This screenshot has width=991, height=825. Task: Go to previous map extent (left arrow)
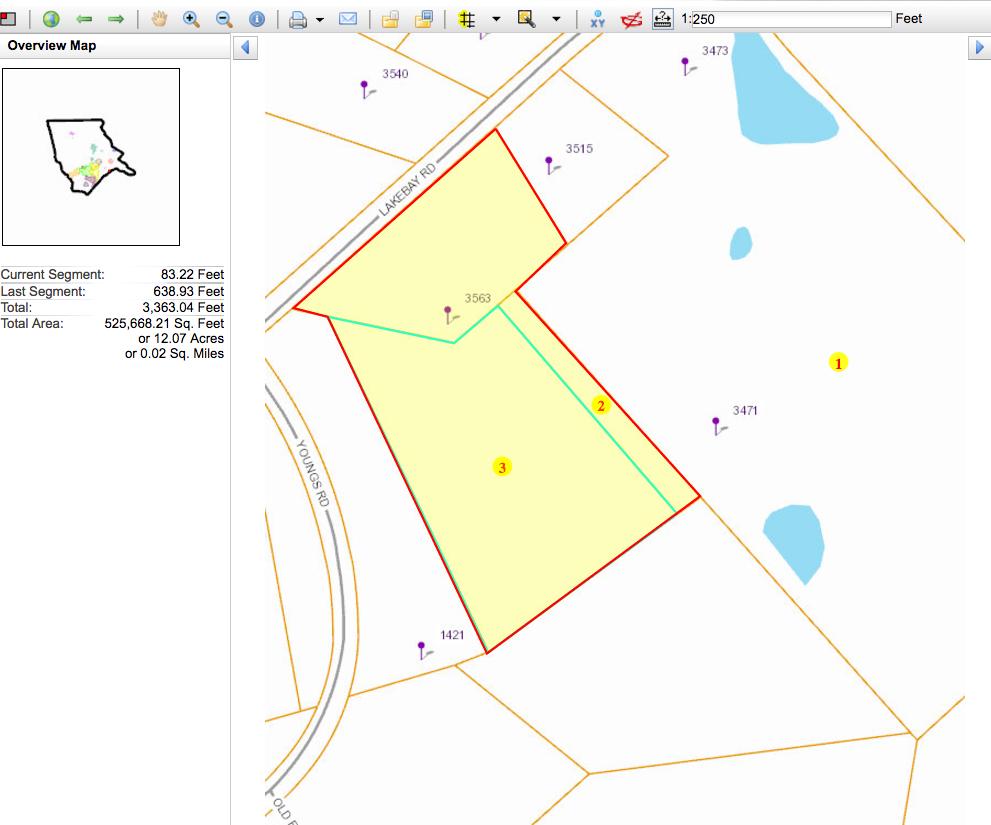84,20
